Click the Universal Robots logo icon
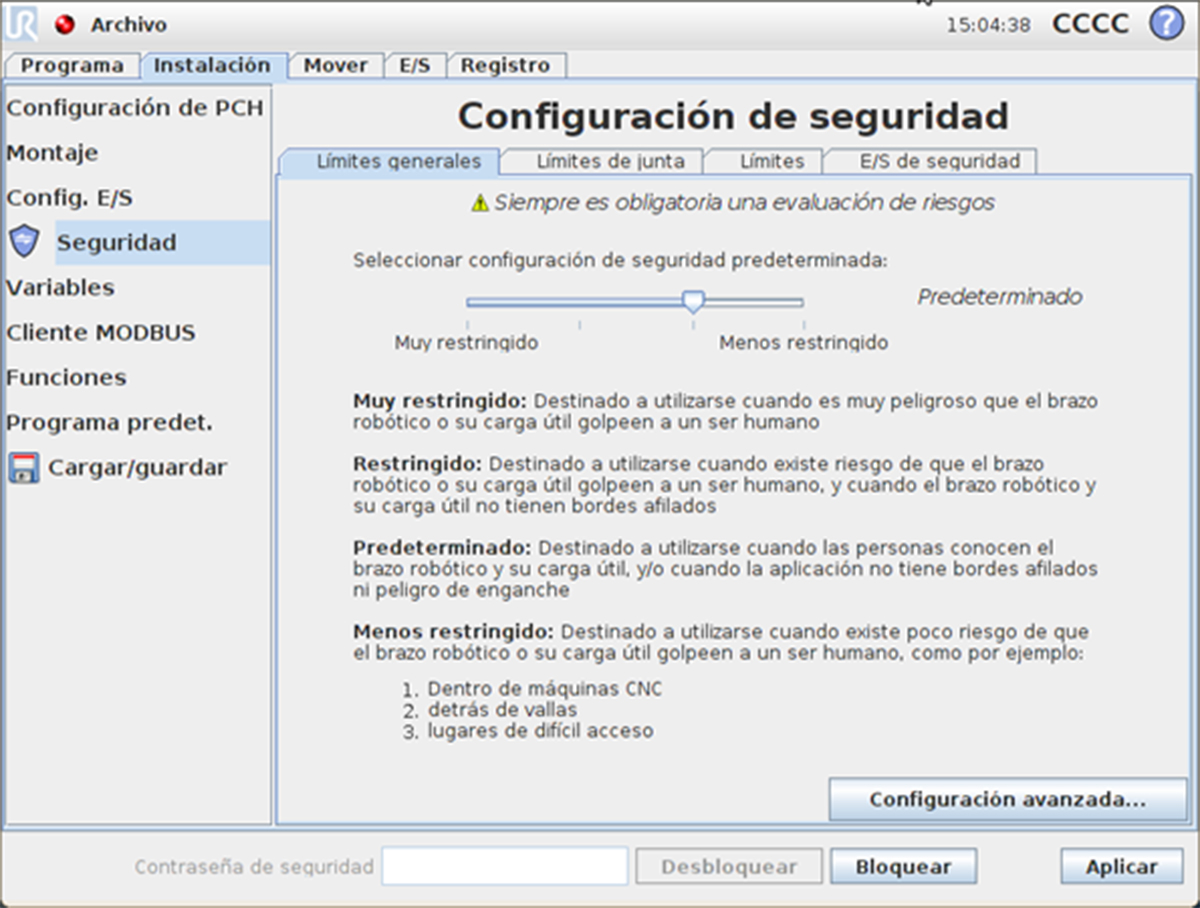 point(21,24)
